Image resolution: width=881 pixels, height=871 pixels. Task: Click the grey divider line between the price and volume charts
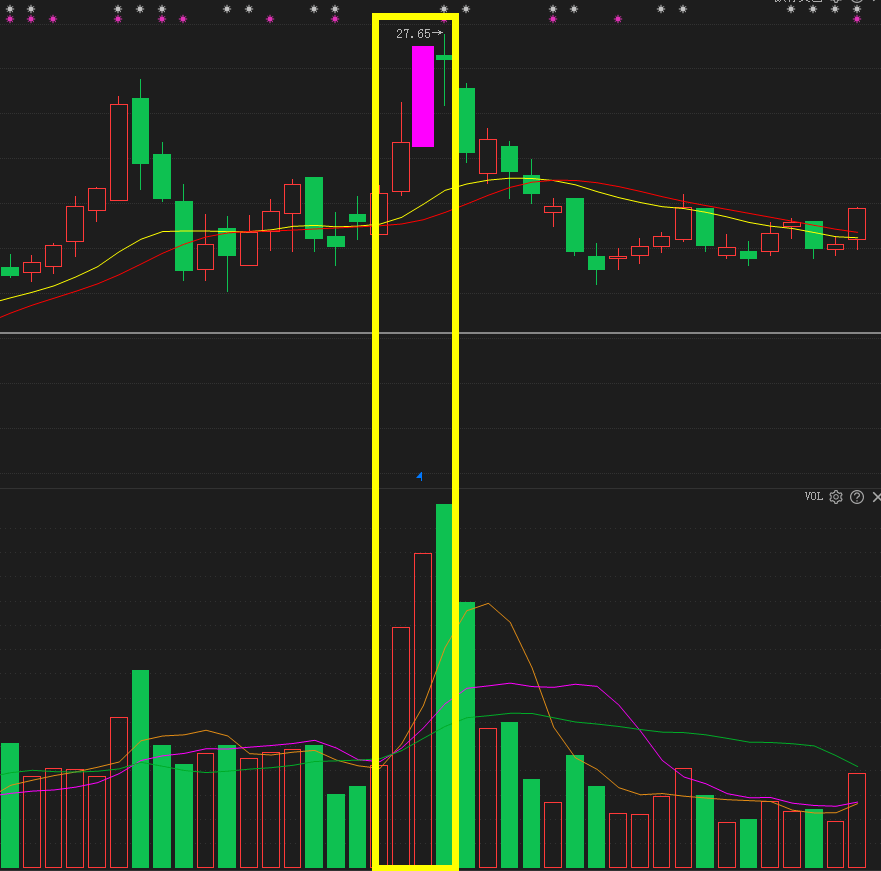coord(440,333)
